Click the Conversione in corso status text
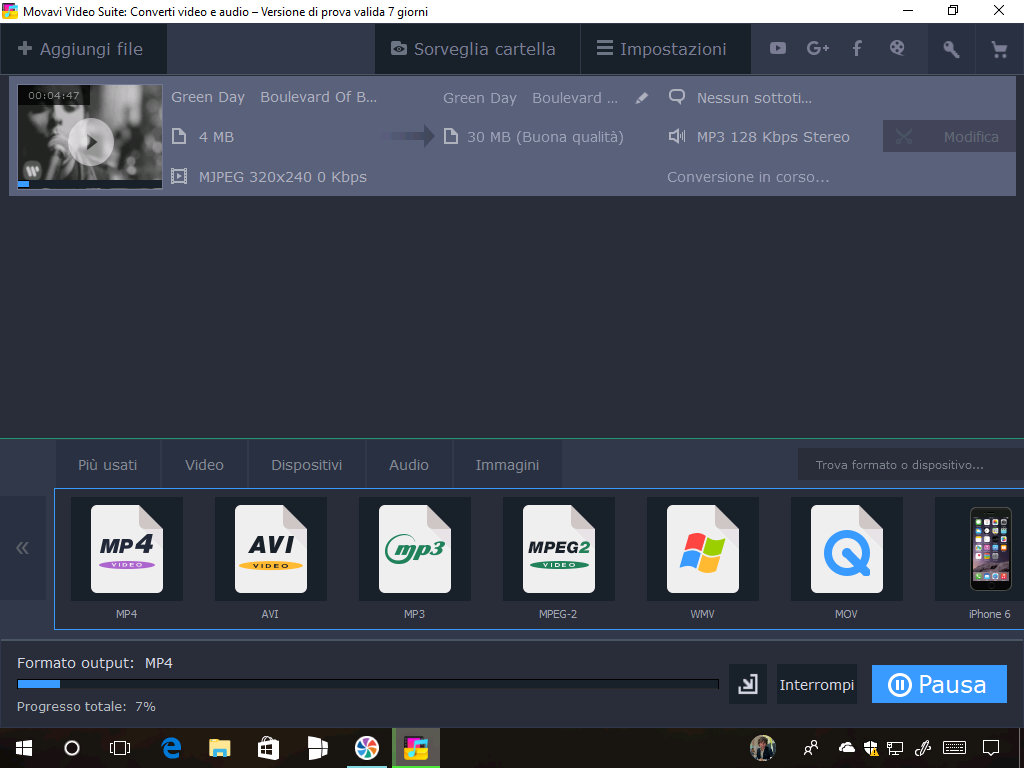1024x768 pixels. (x=748, y=177)
